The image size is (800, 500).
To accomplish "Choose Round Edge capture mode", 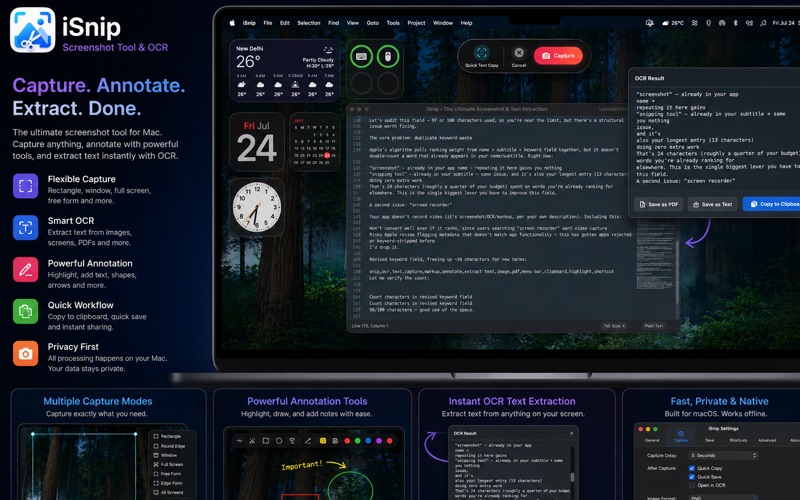I will tap(169, 446).
